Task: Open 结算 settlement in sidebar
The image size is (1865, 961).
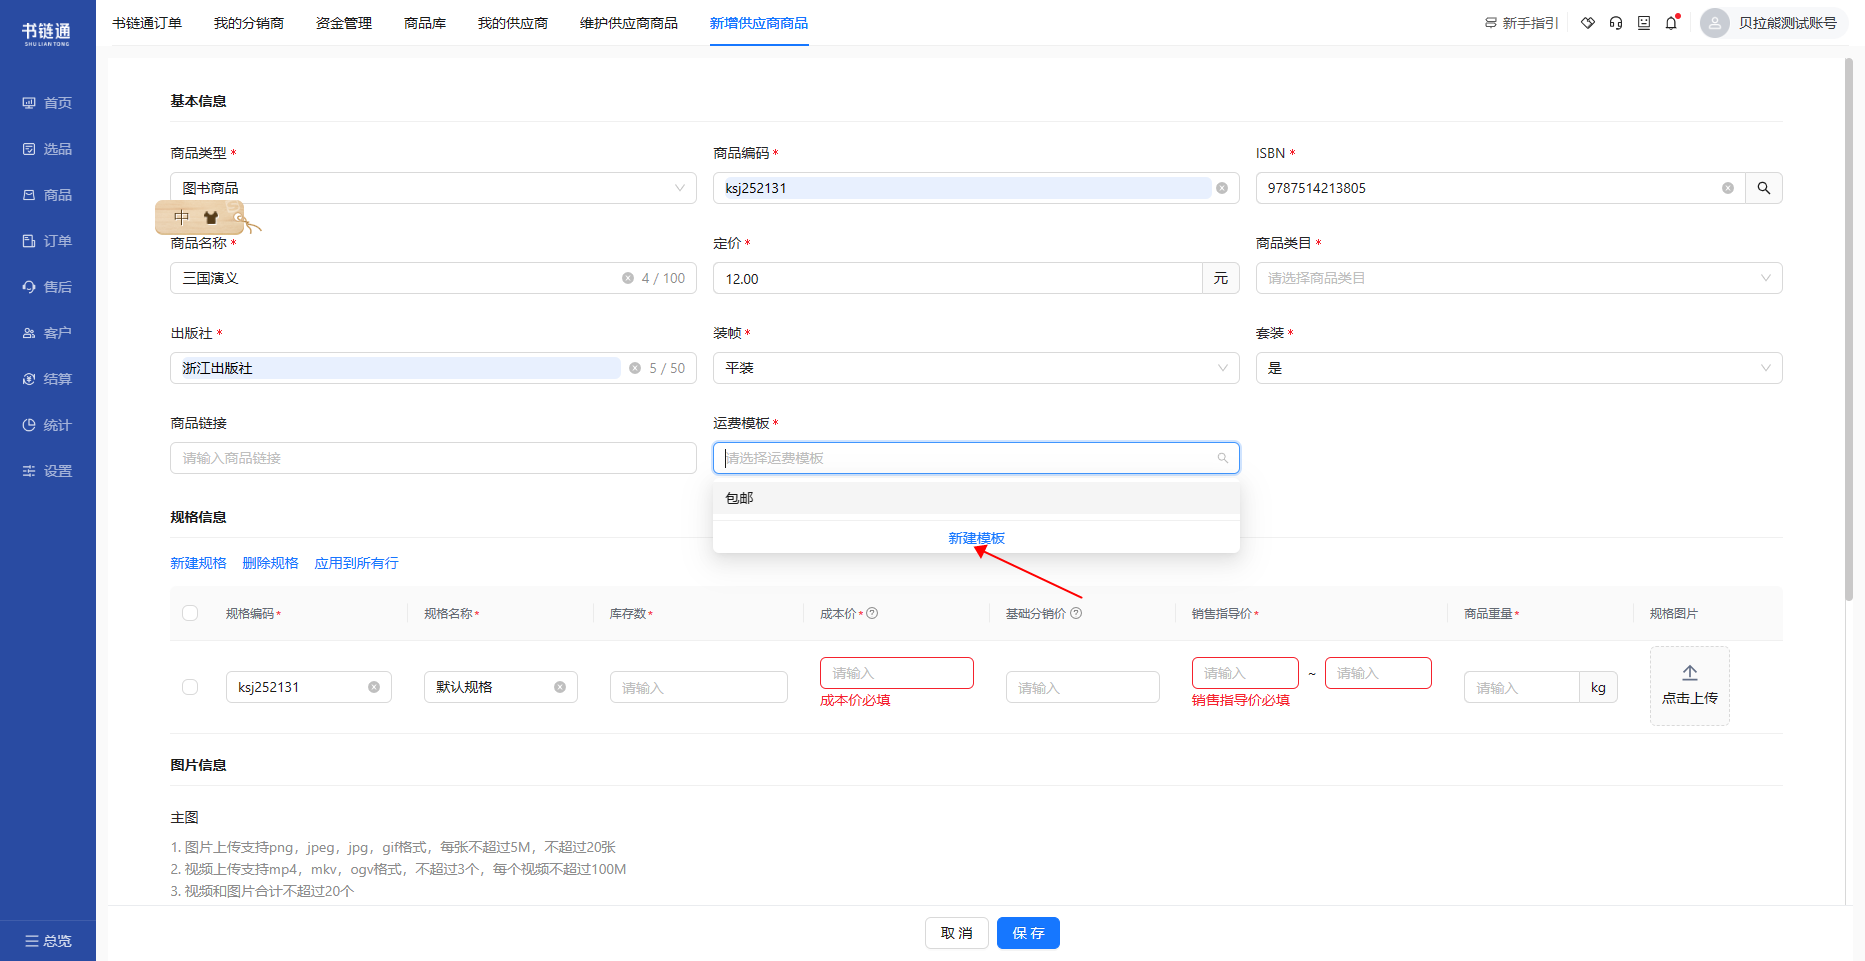Action: click(47, 379)
